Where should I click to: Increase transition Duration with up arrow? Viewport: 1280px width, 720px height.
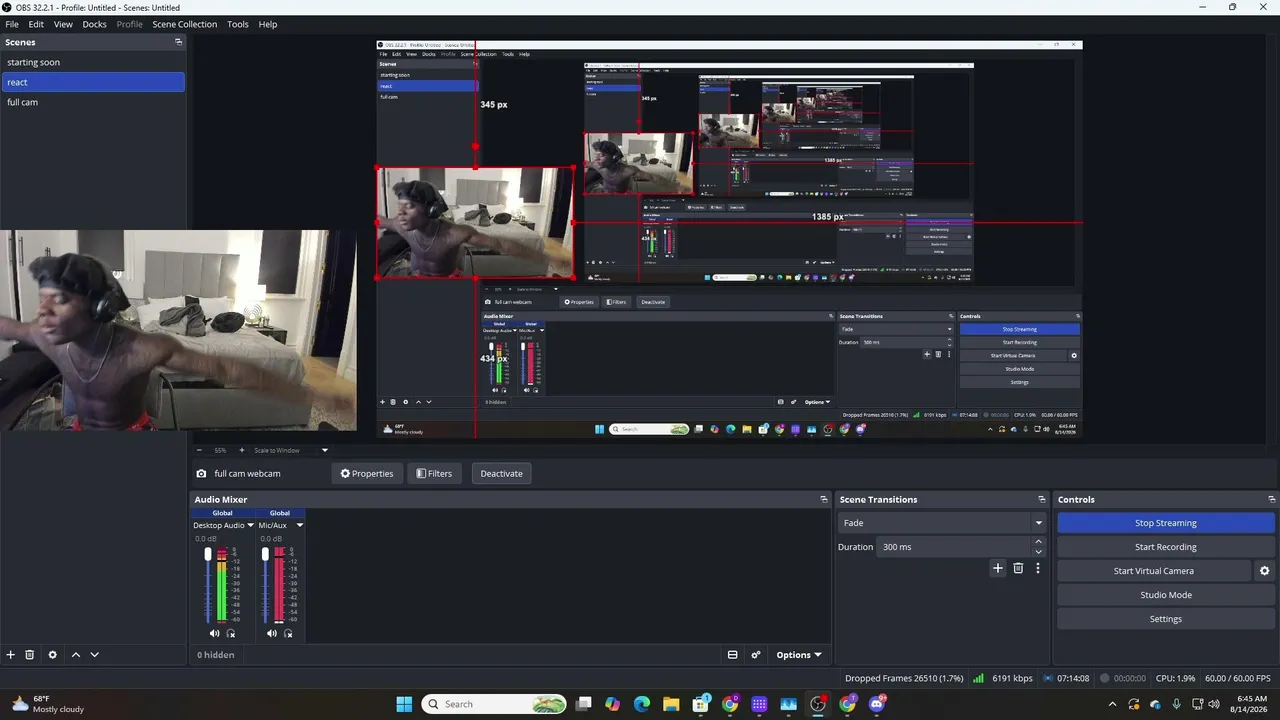pos(1038,542)
